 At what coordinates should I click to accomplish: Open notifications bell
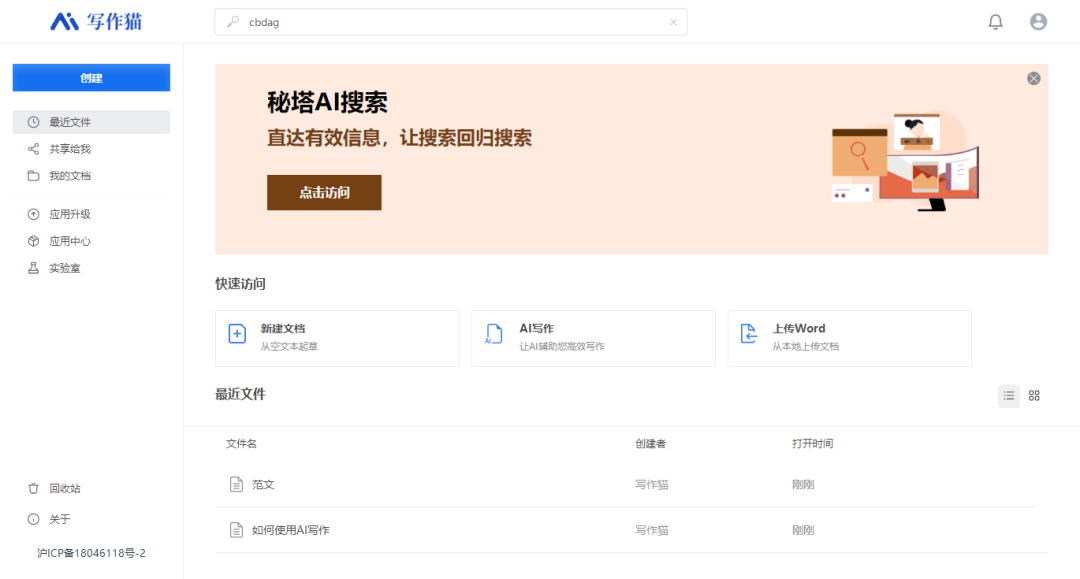[x=995, y=22]
